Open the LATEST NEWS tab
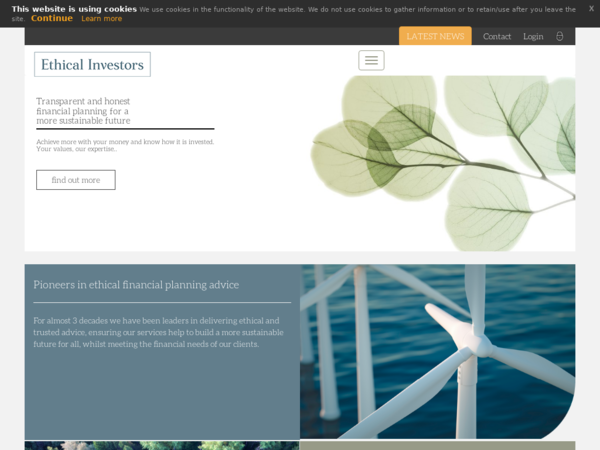 435,36
